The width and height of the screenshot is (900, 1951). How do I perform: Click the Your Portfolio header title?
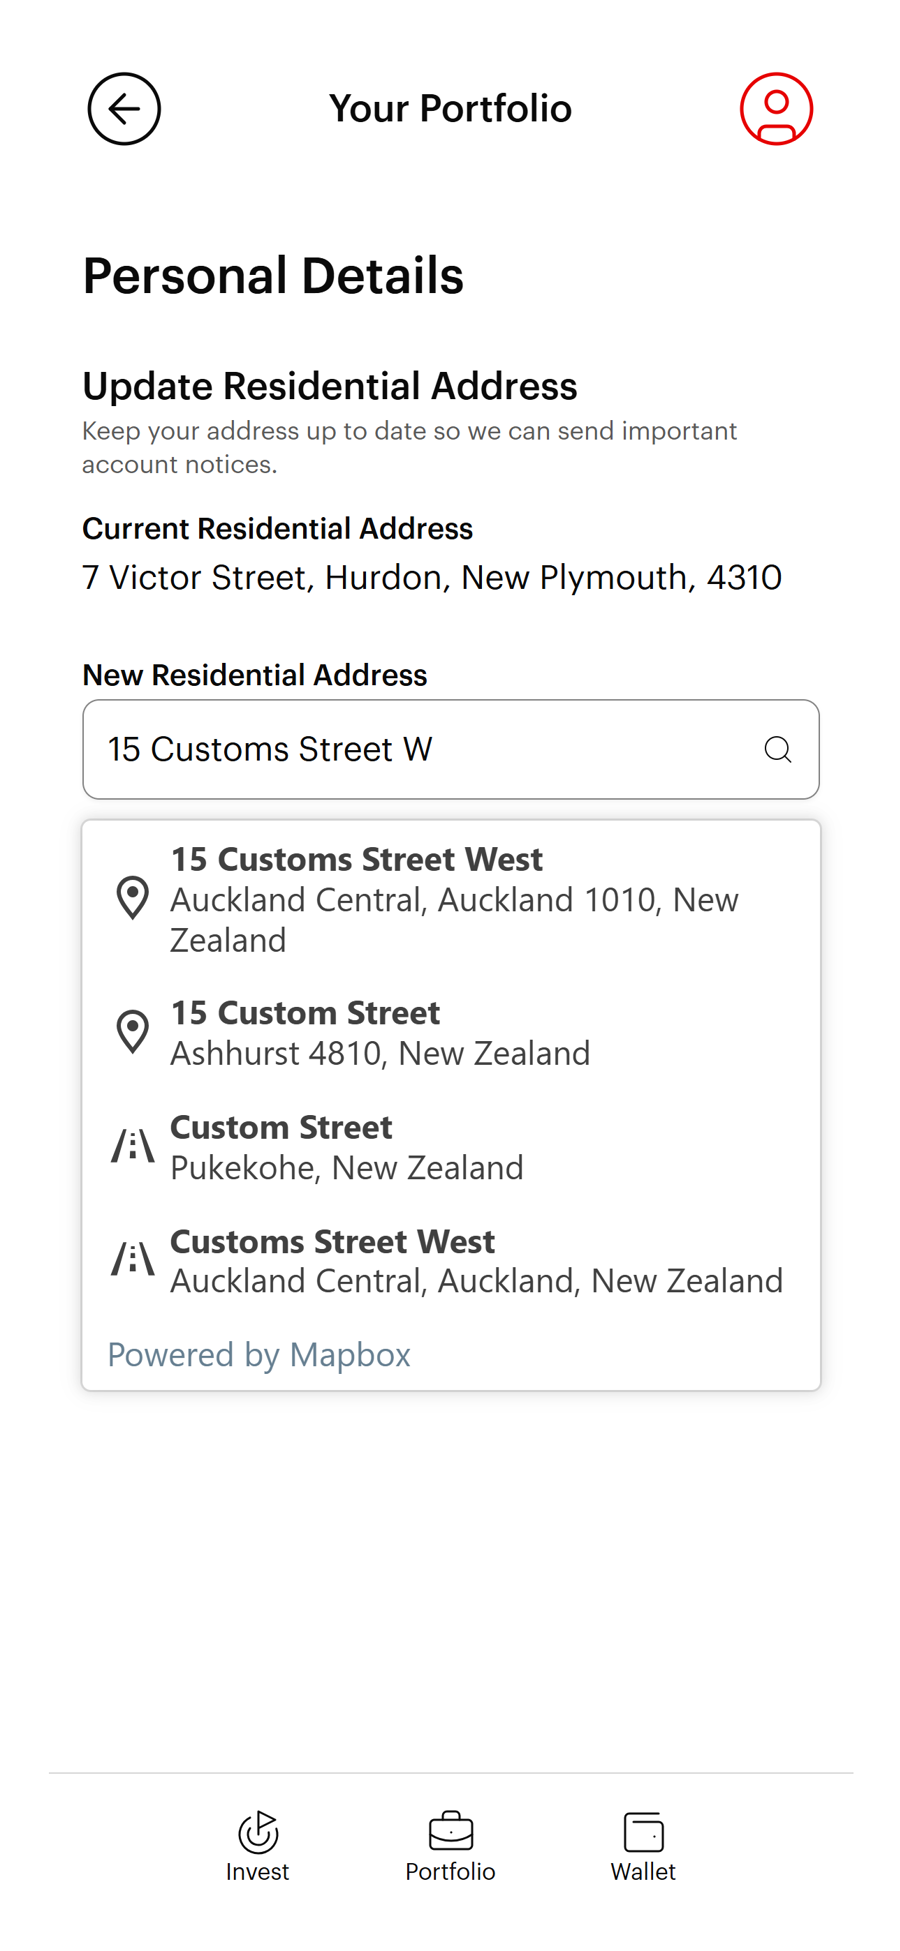451,108
